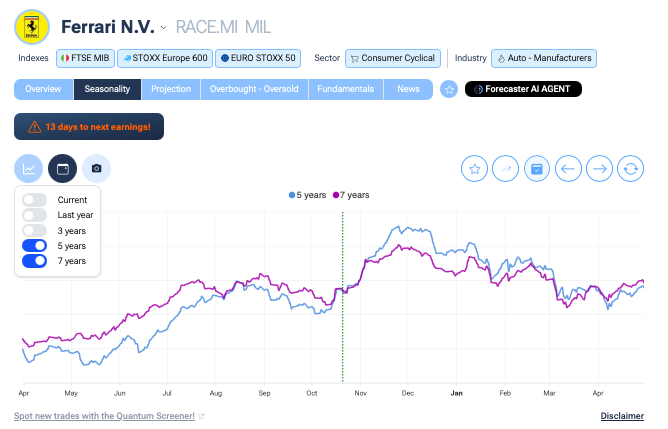This screenshot has height=429, width=668.
Task: Click the star icon above the chart
Action: click(x=475, y=169)
